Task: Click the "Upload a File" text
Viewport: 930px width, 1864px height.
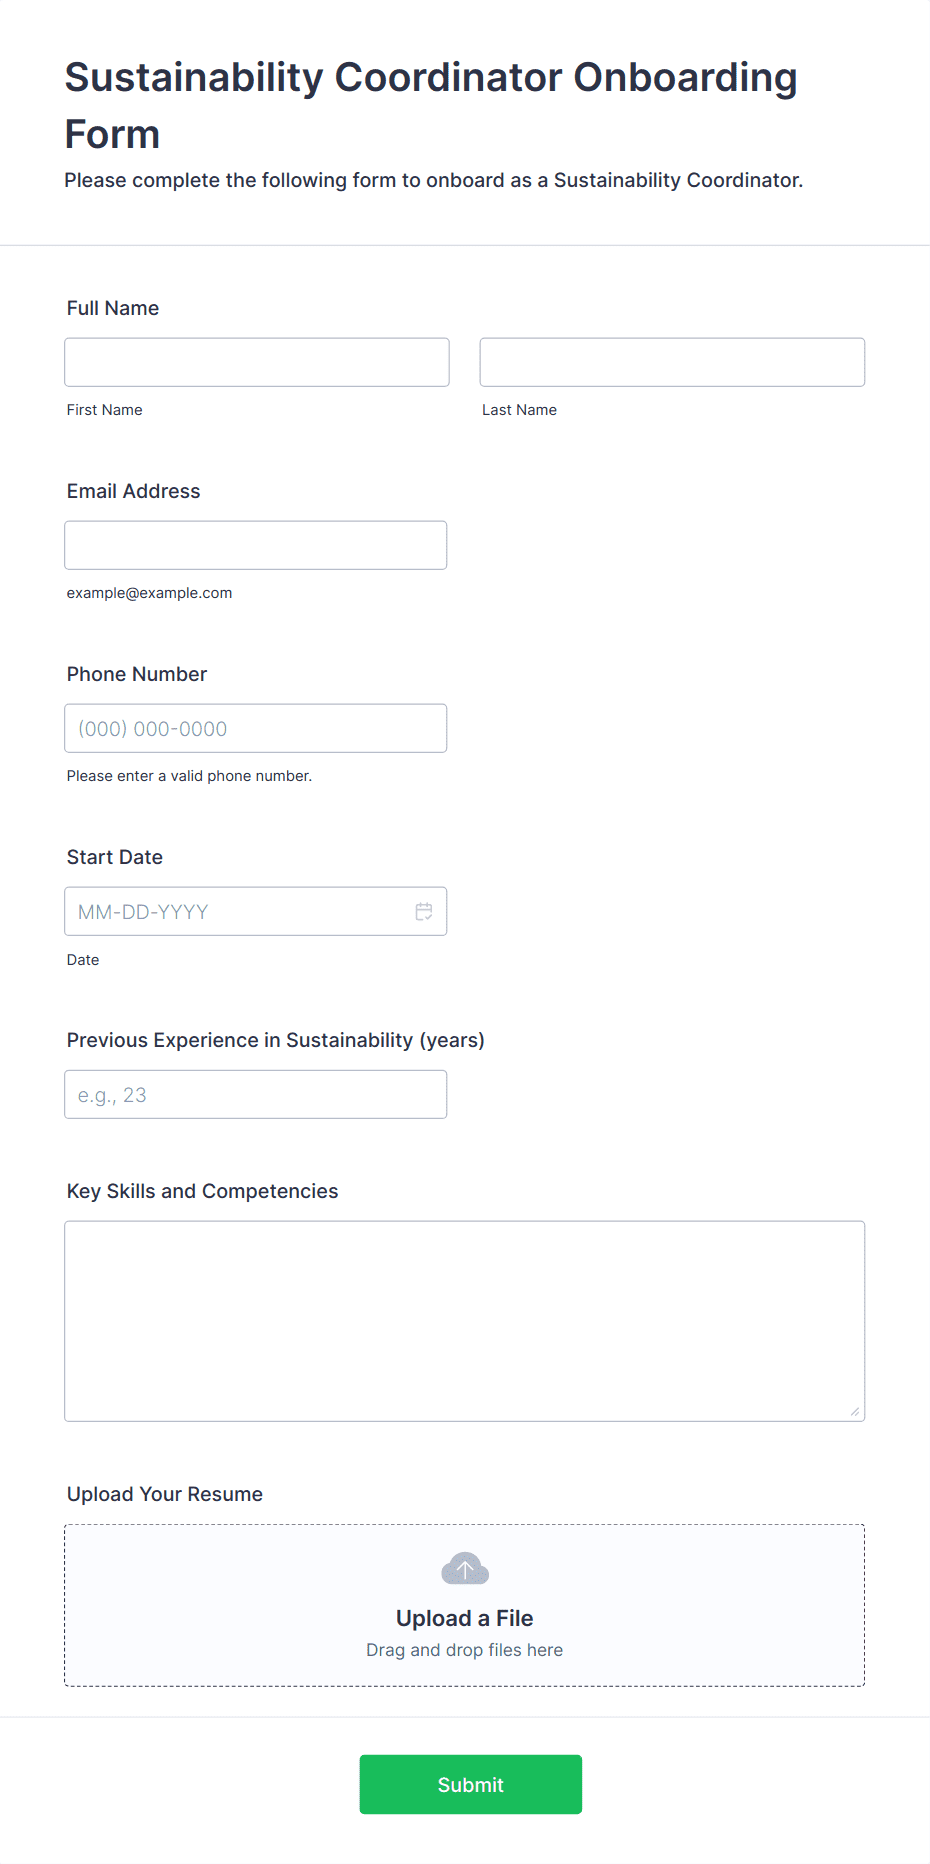Action: (x=465, y=1618)
